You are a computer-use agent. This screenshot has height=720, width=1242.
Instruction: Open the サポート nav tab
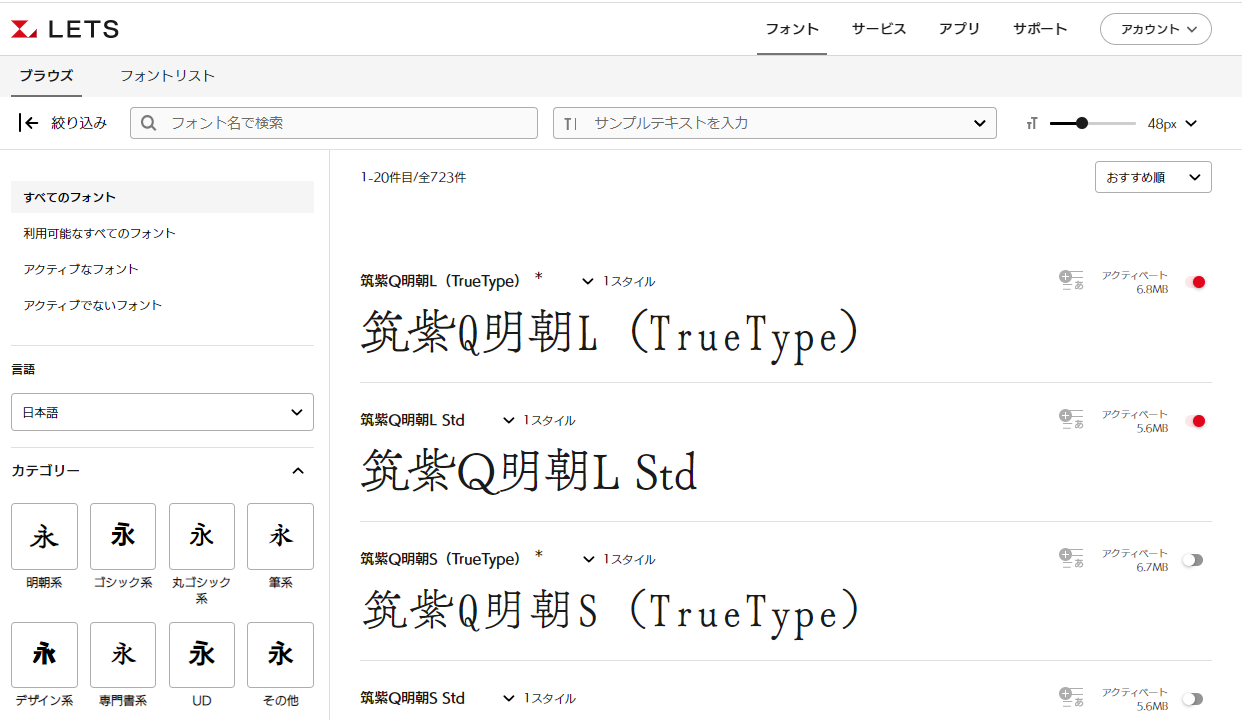click(x=1040, y=29)
